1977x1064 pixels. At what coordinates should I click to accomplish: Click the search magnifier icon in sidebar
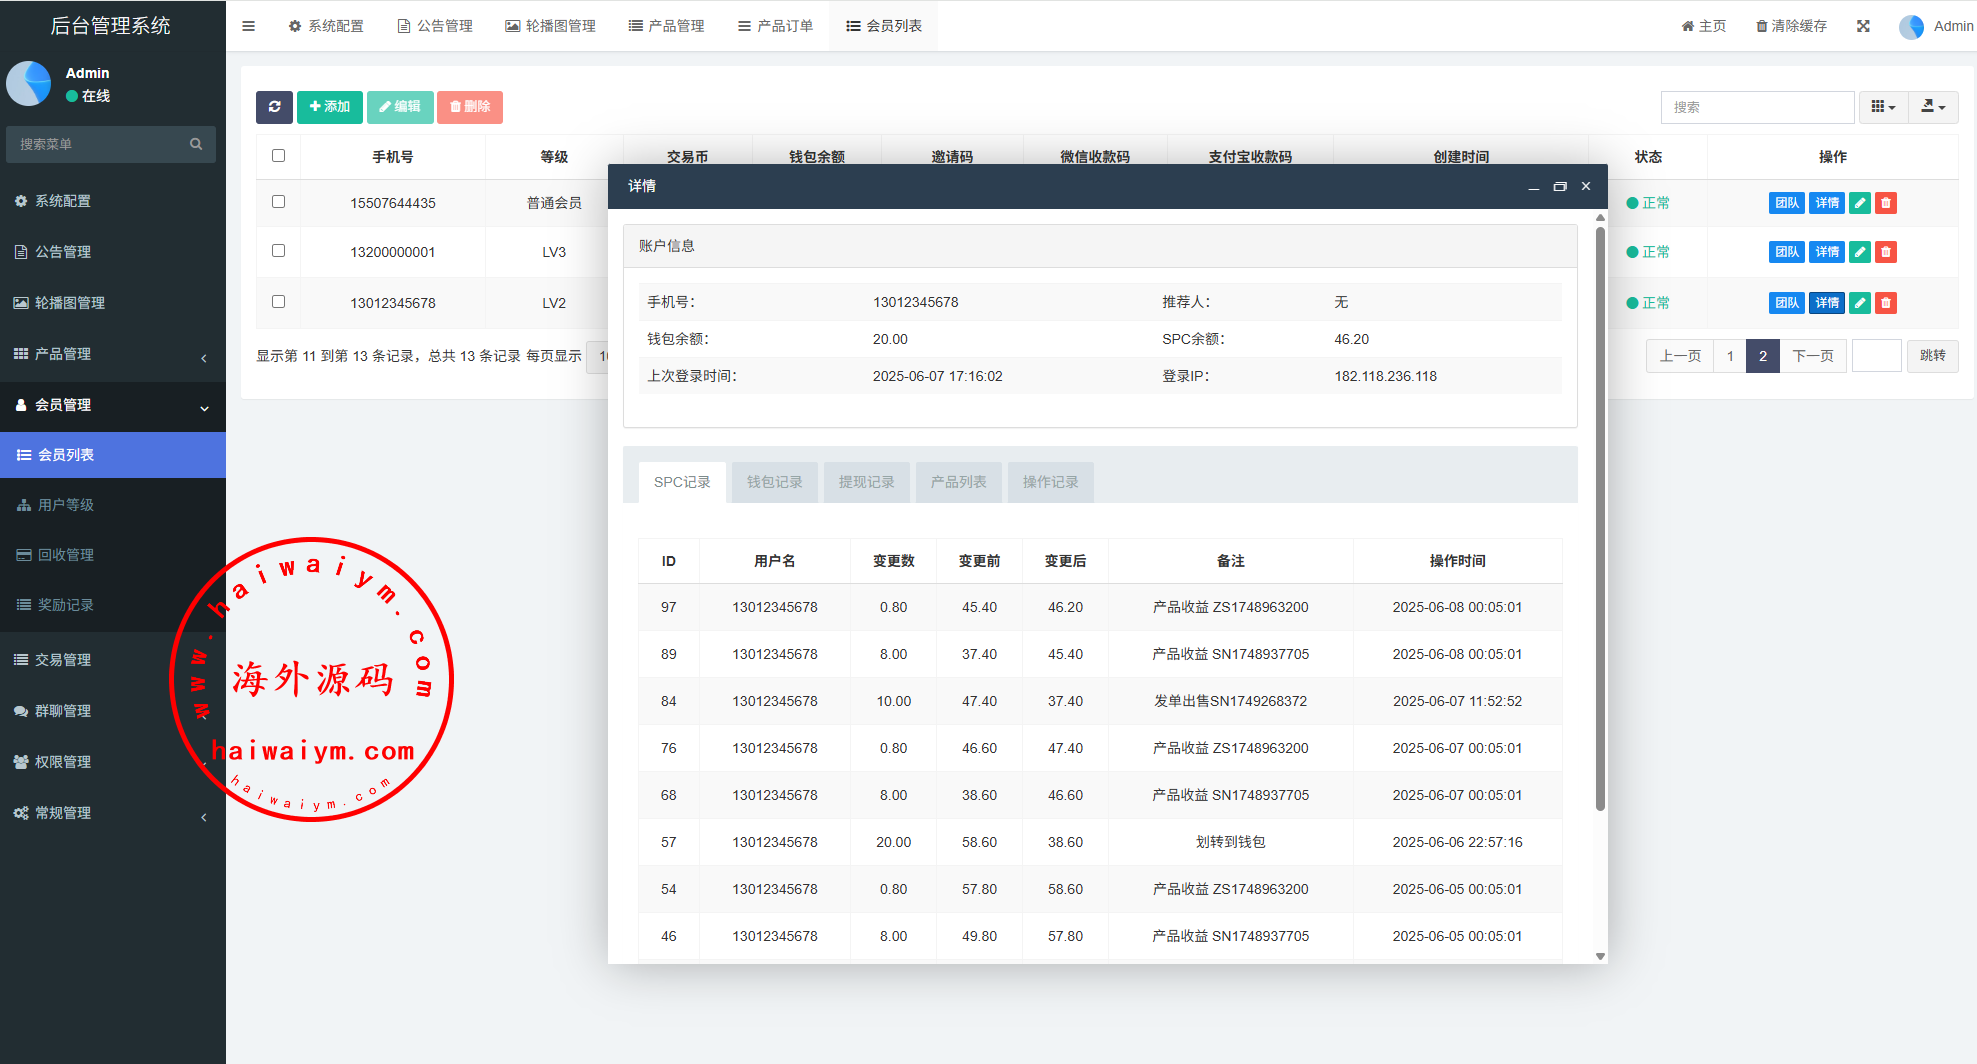point(196,144)
